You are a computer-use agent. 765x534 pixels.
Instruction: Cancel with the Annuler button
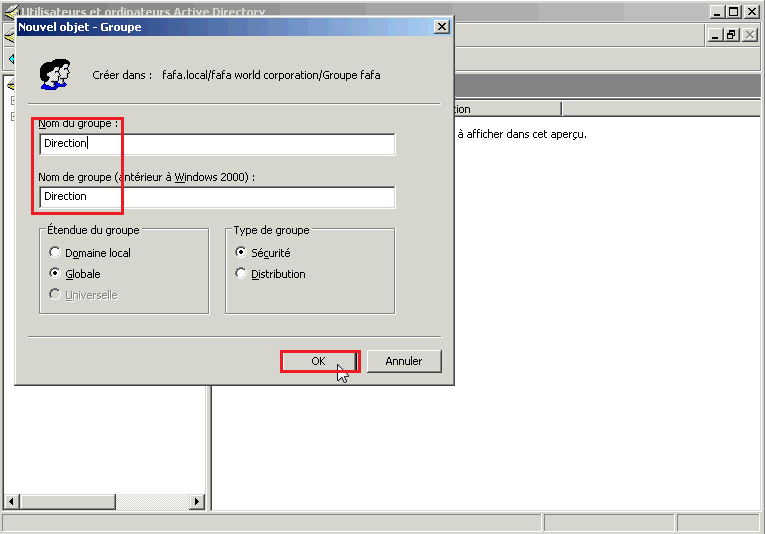tap(404, 361)
